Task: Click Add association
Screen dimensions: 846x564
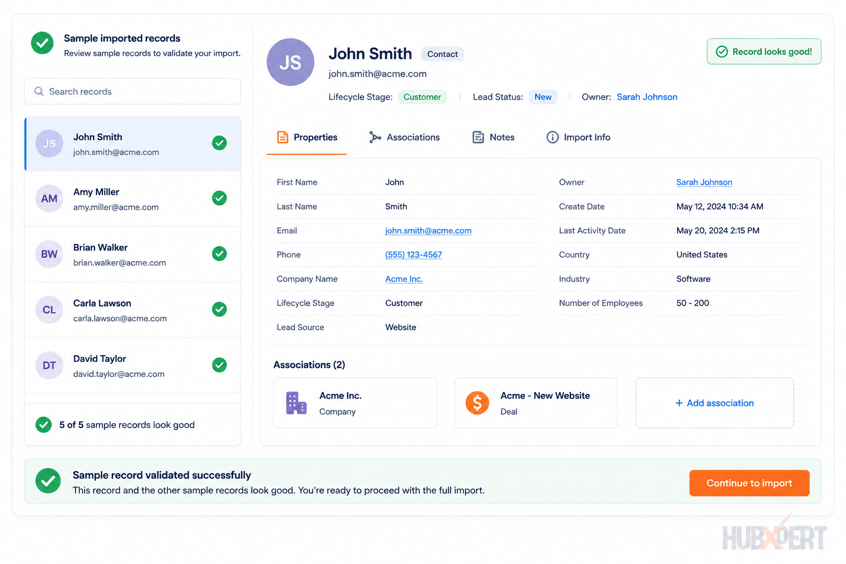Action: click(714, 403)
